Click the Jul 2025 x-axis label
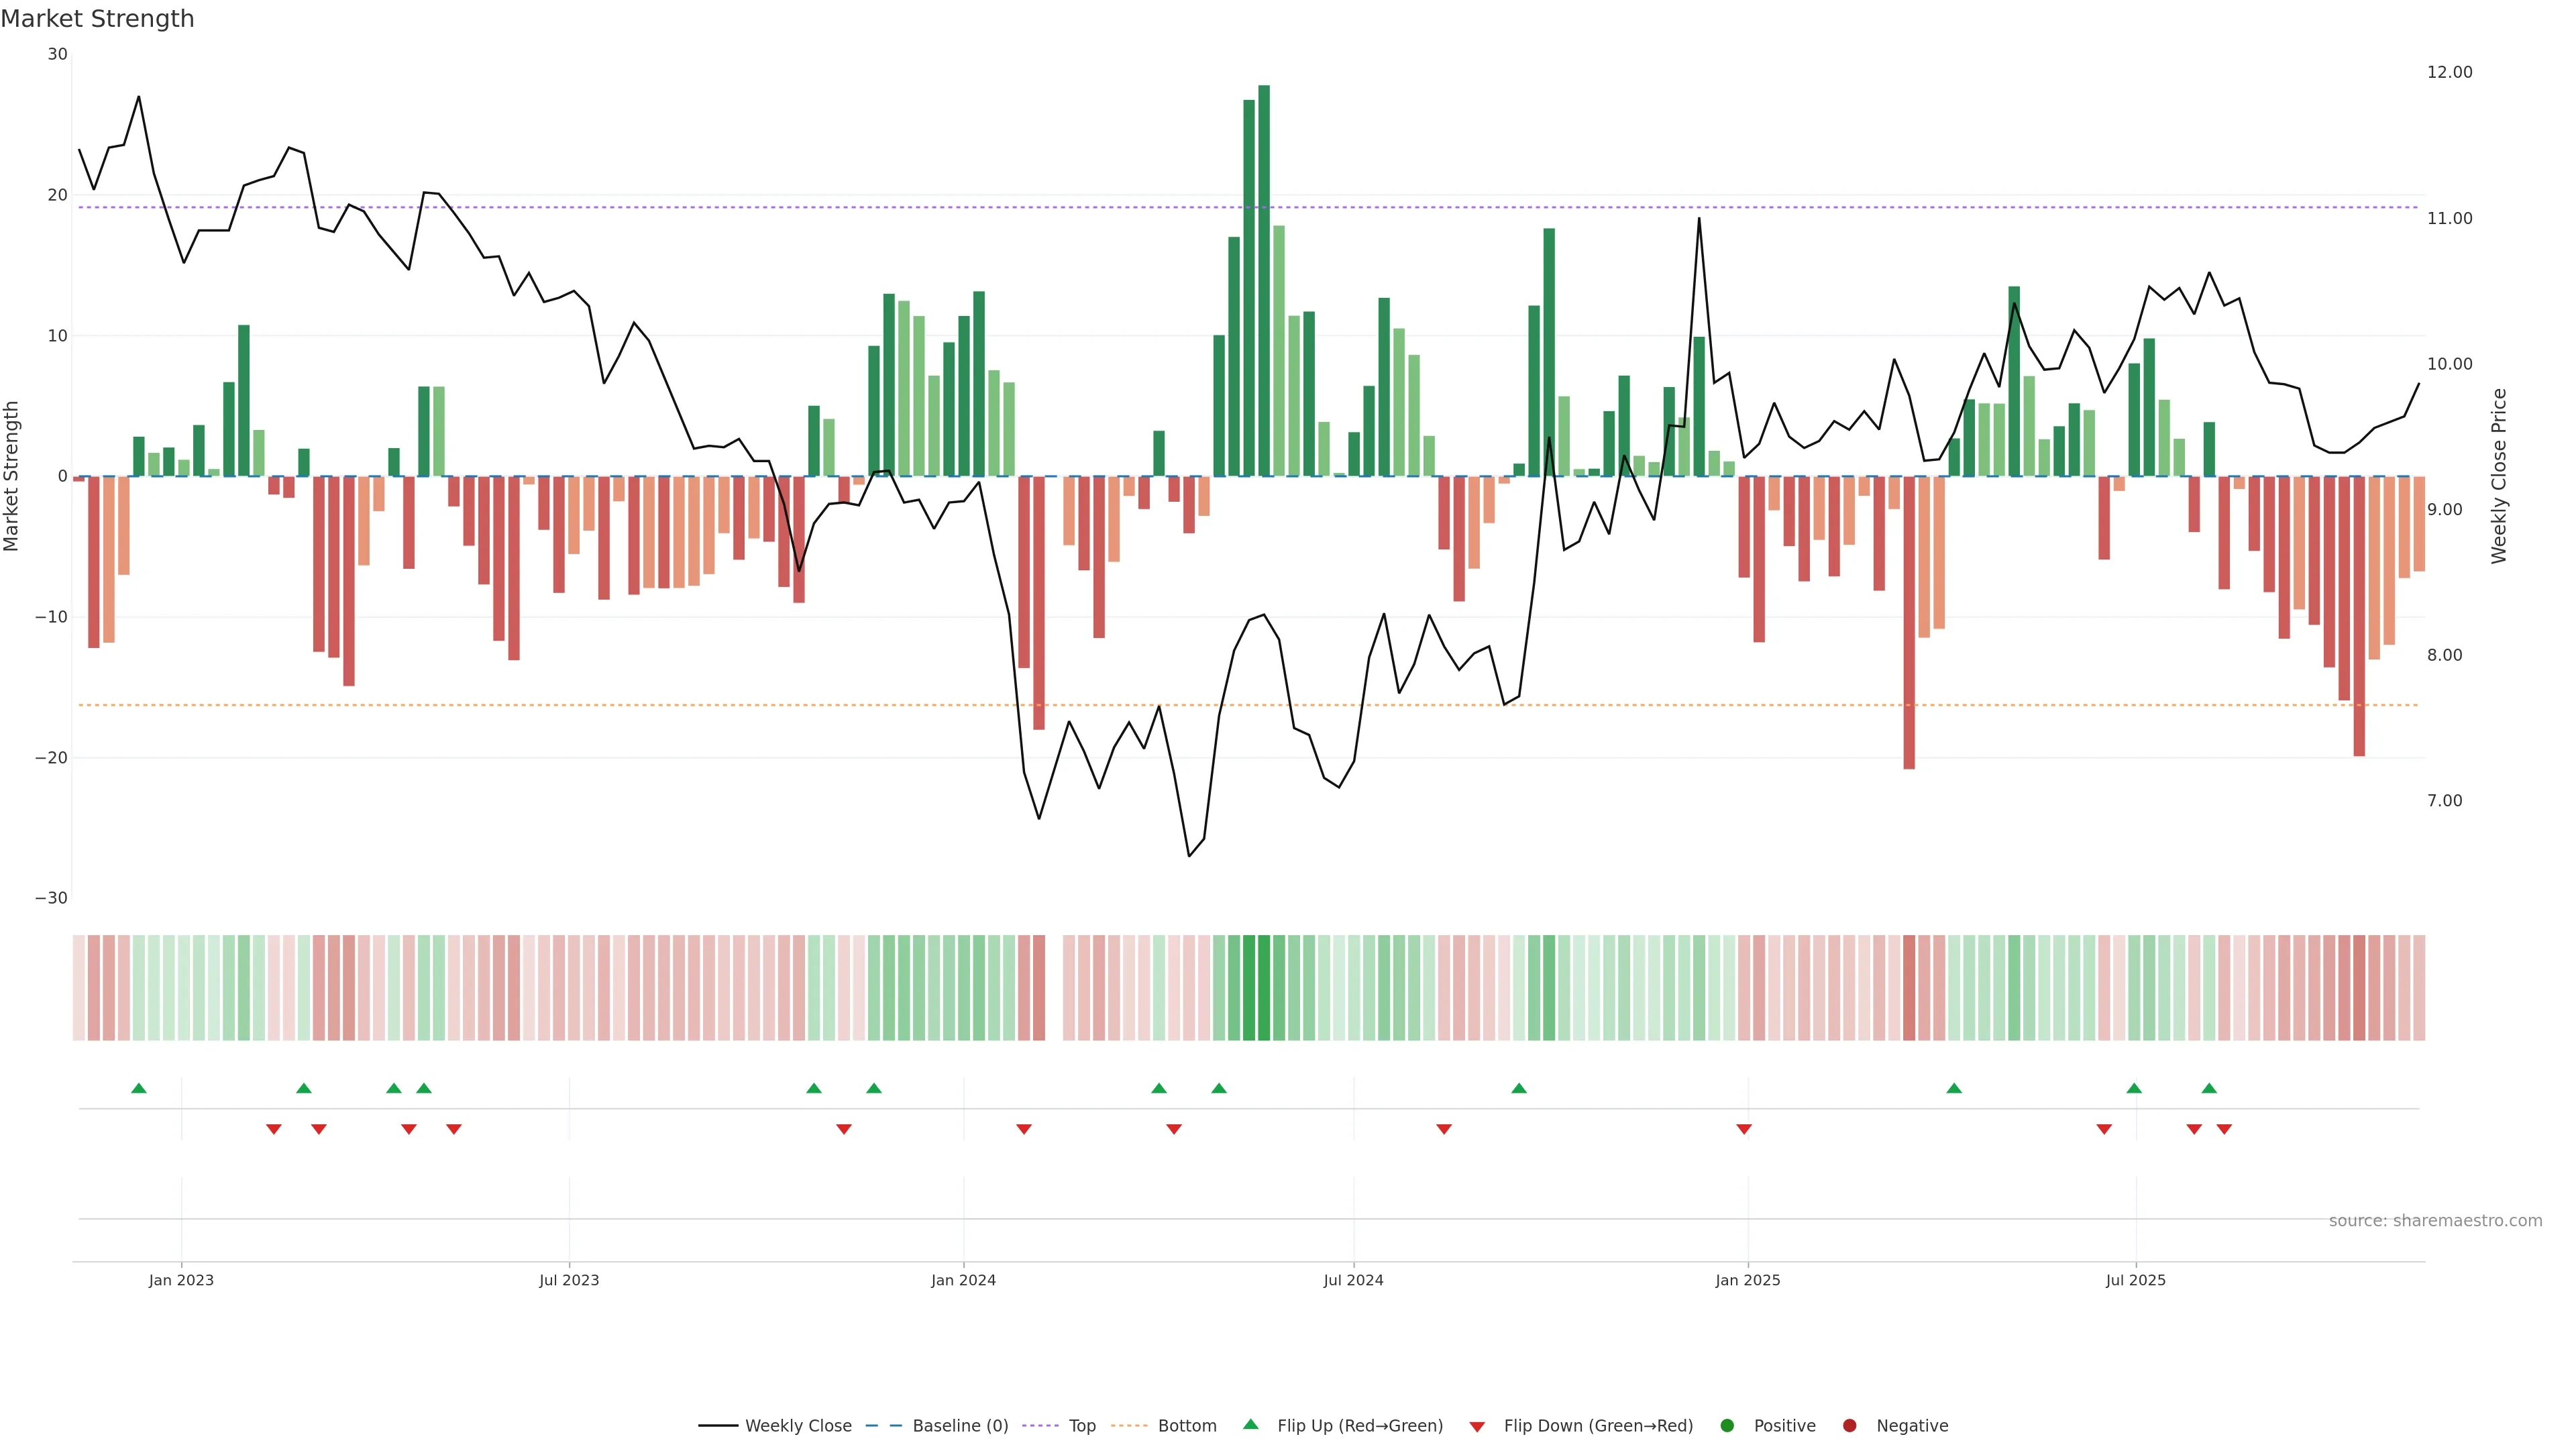 [x=2135, y=1280]
